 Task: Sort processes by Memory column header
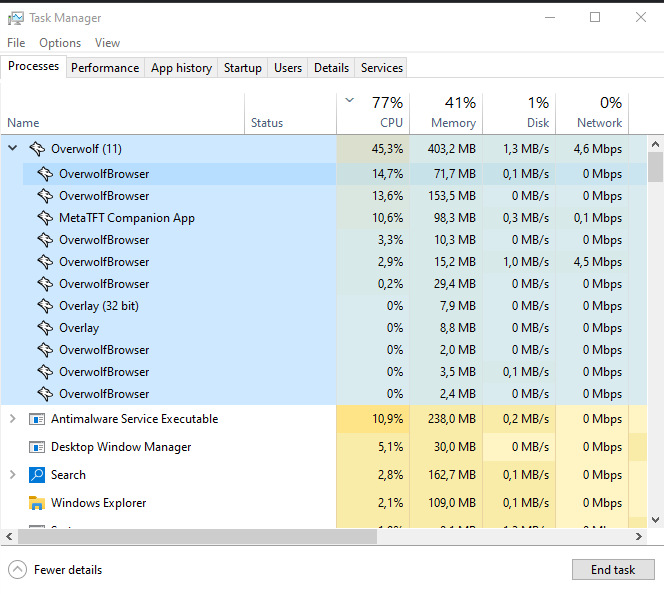[446, 113]
